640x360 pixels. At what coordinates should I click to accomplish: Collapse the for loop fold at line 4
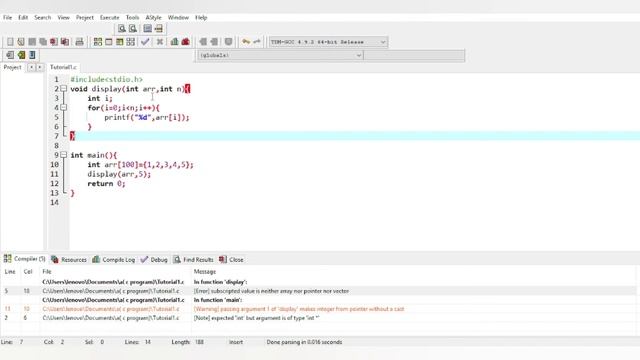pyautogui.click(x=63, y=107)
